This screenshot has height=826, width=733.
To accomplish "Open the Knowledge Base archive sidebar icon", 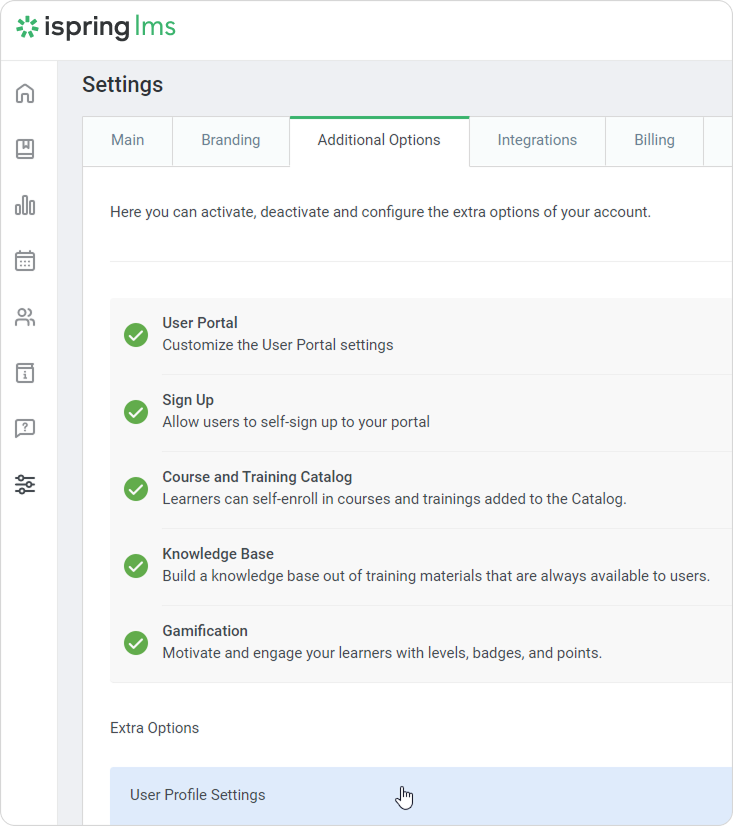I will click(25, 373).
